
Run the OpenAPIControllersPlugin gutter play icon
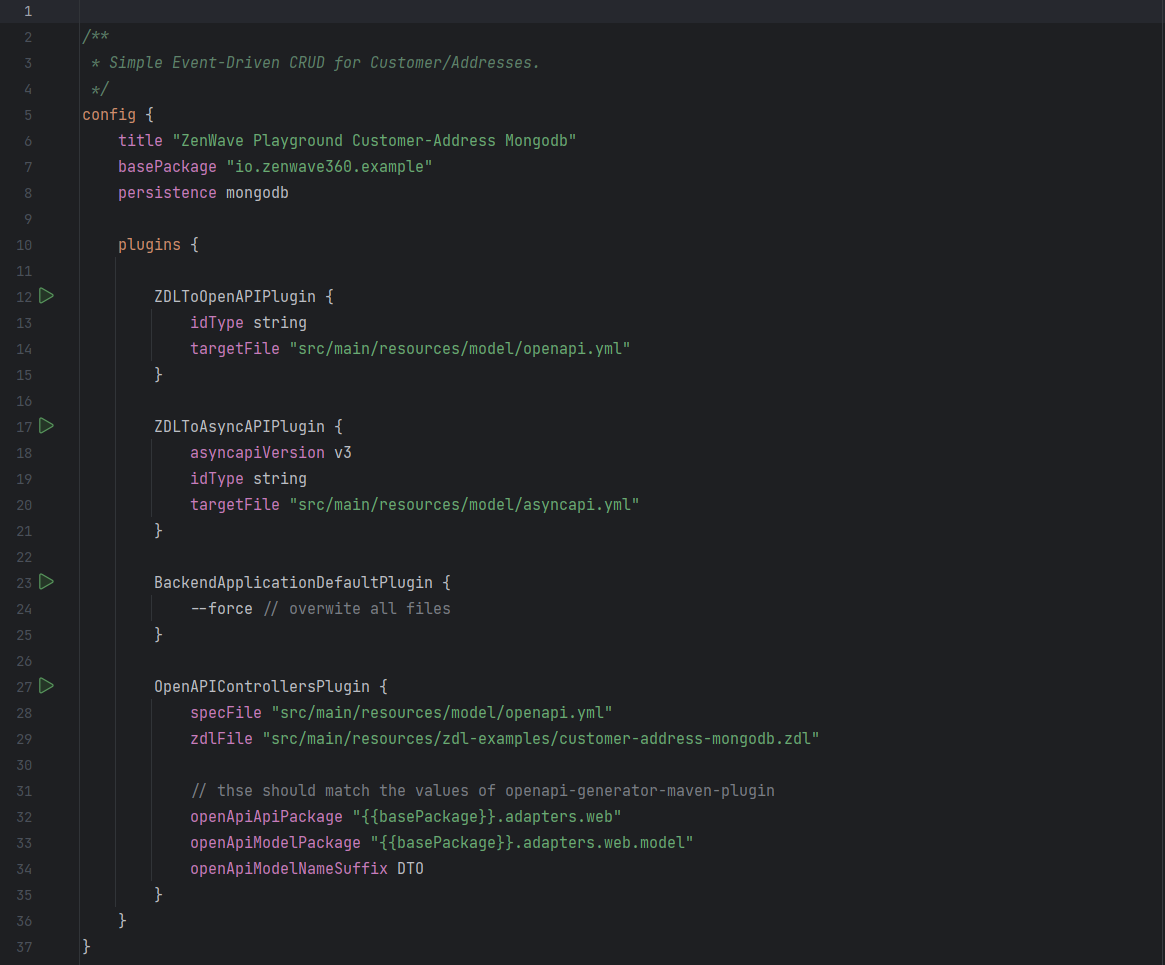click(46, 686)
